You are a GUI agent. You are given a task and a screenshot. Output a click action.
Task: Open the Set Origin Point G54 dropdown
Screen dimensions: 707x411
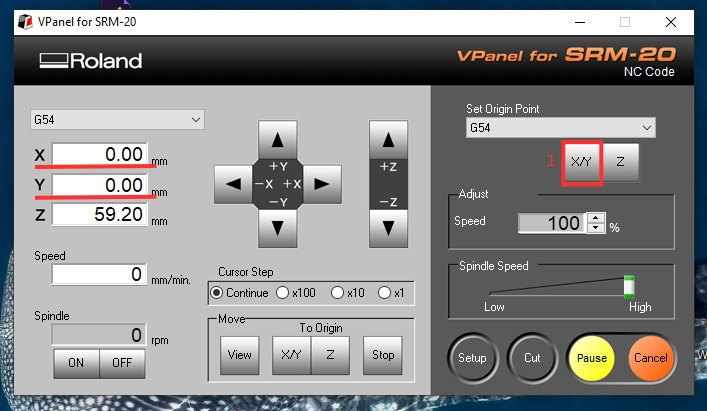(x=560, y=128)
